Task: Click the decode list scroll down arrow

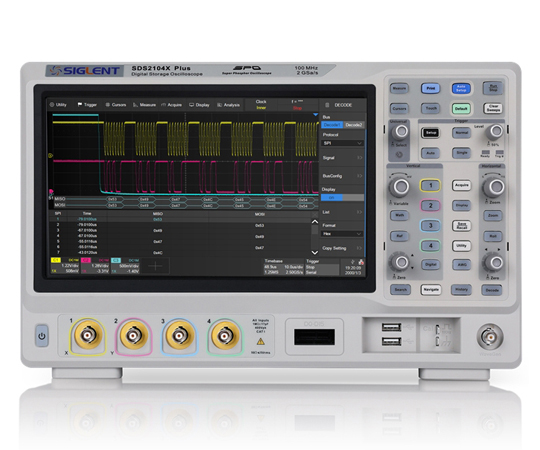Action: click(315, 252)
